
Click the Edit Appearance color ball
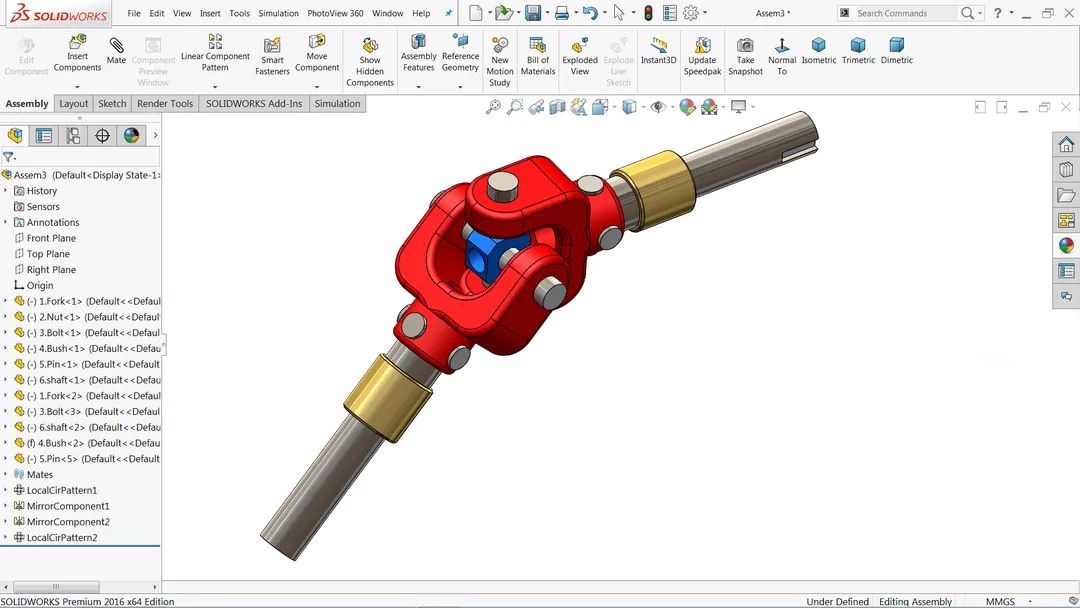687,107
